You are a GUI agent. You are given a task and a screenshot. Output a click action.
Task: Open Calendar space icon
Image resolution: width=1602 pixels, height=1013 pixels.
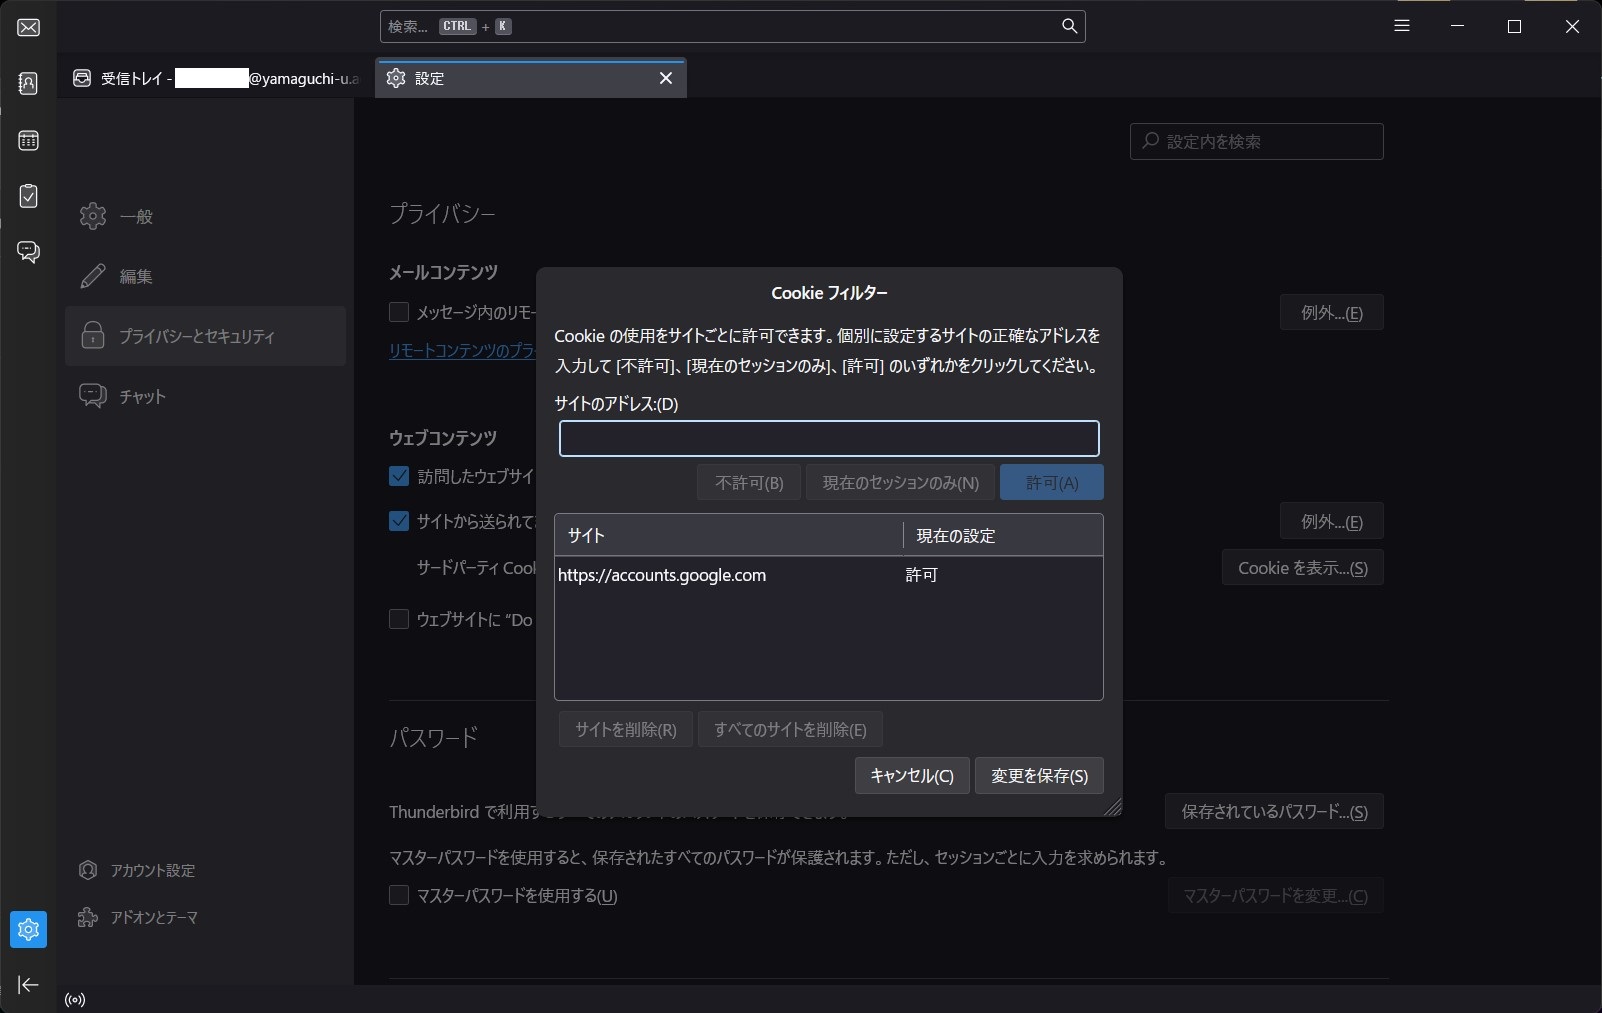(x=28, y=140)
